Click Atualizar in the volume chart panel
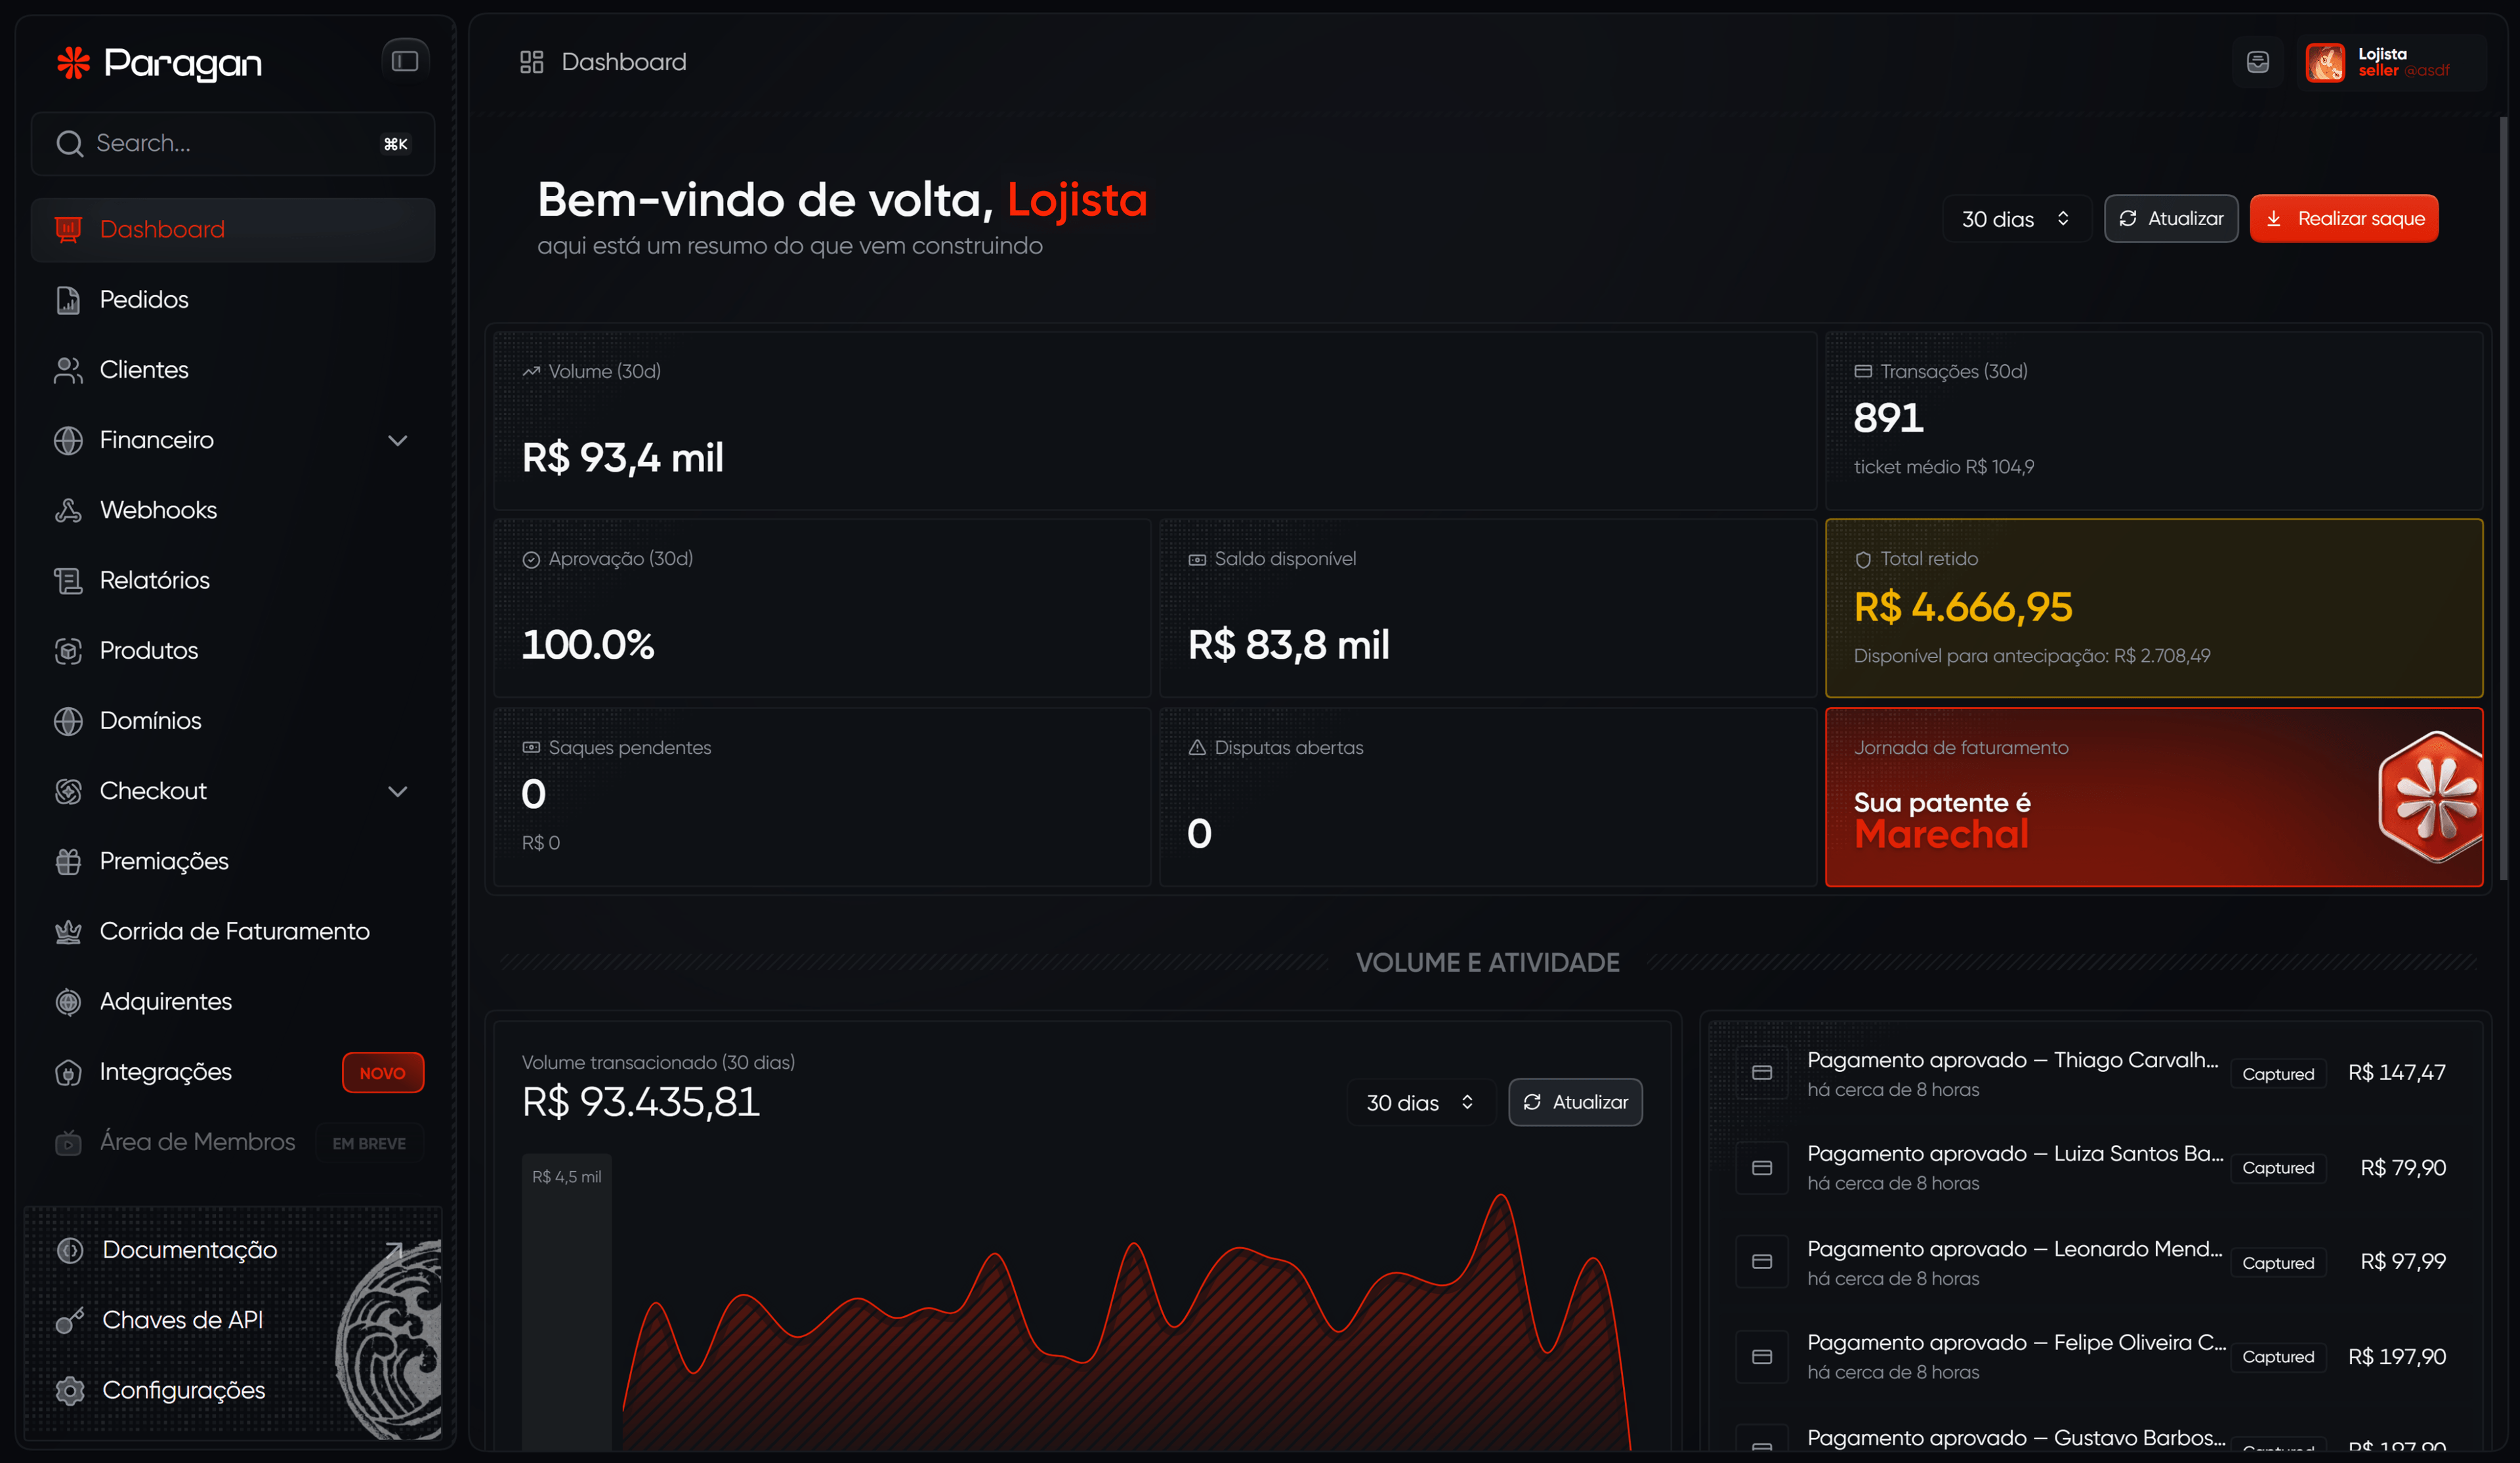Screen dimensions: 2520x1463 (1575, 1102)
